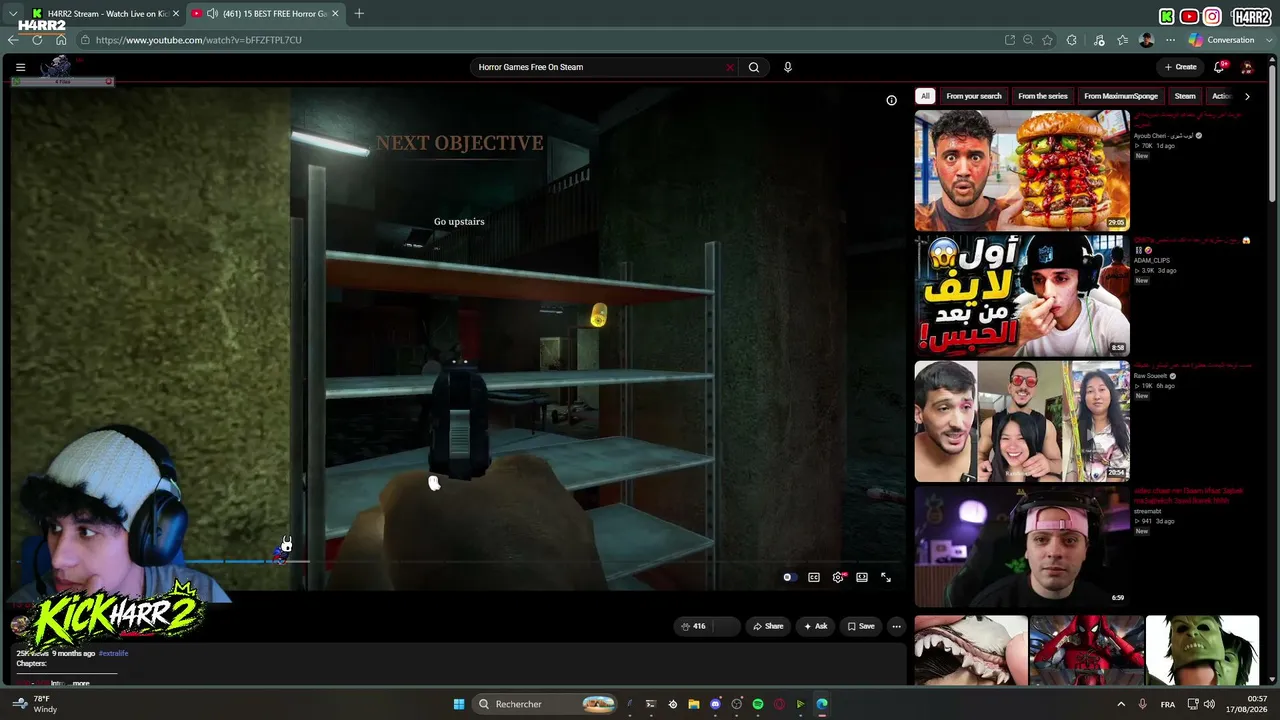Screen dimensions: 1280x720
Task: Clear the YouTube search box text
Action: 729,67
